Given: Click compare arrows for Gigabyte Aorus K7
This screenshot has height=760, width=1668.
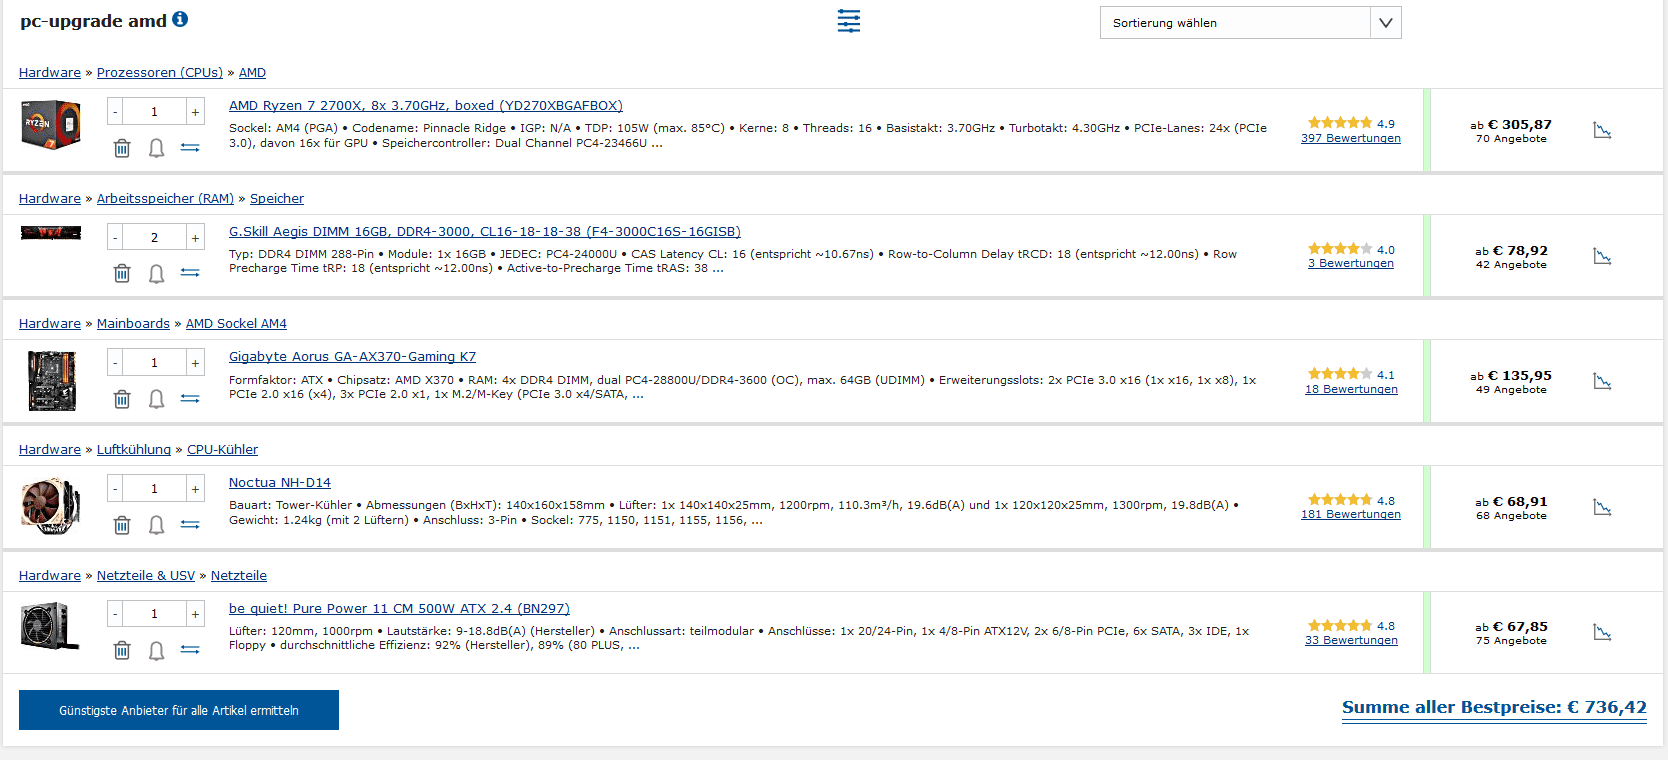Looking at the screenshot, I should pyautogui.click(x=190, y=399).
